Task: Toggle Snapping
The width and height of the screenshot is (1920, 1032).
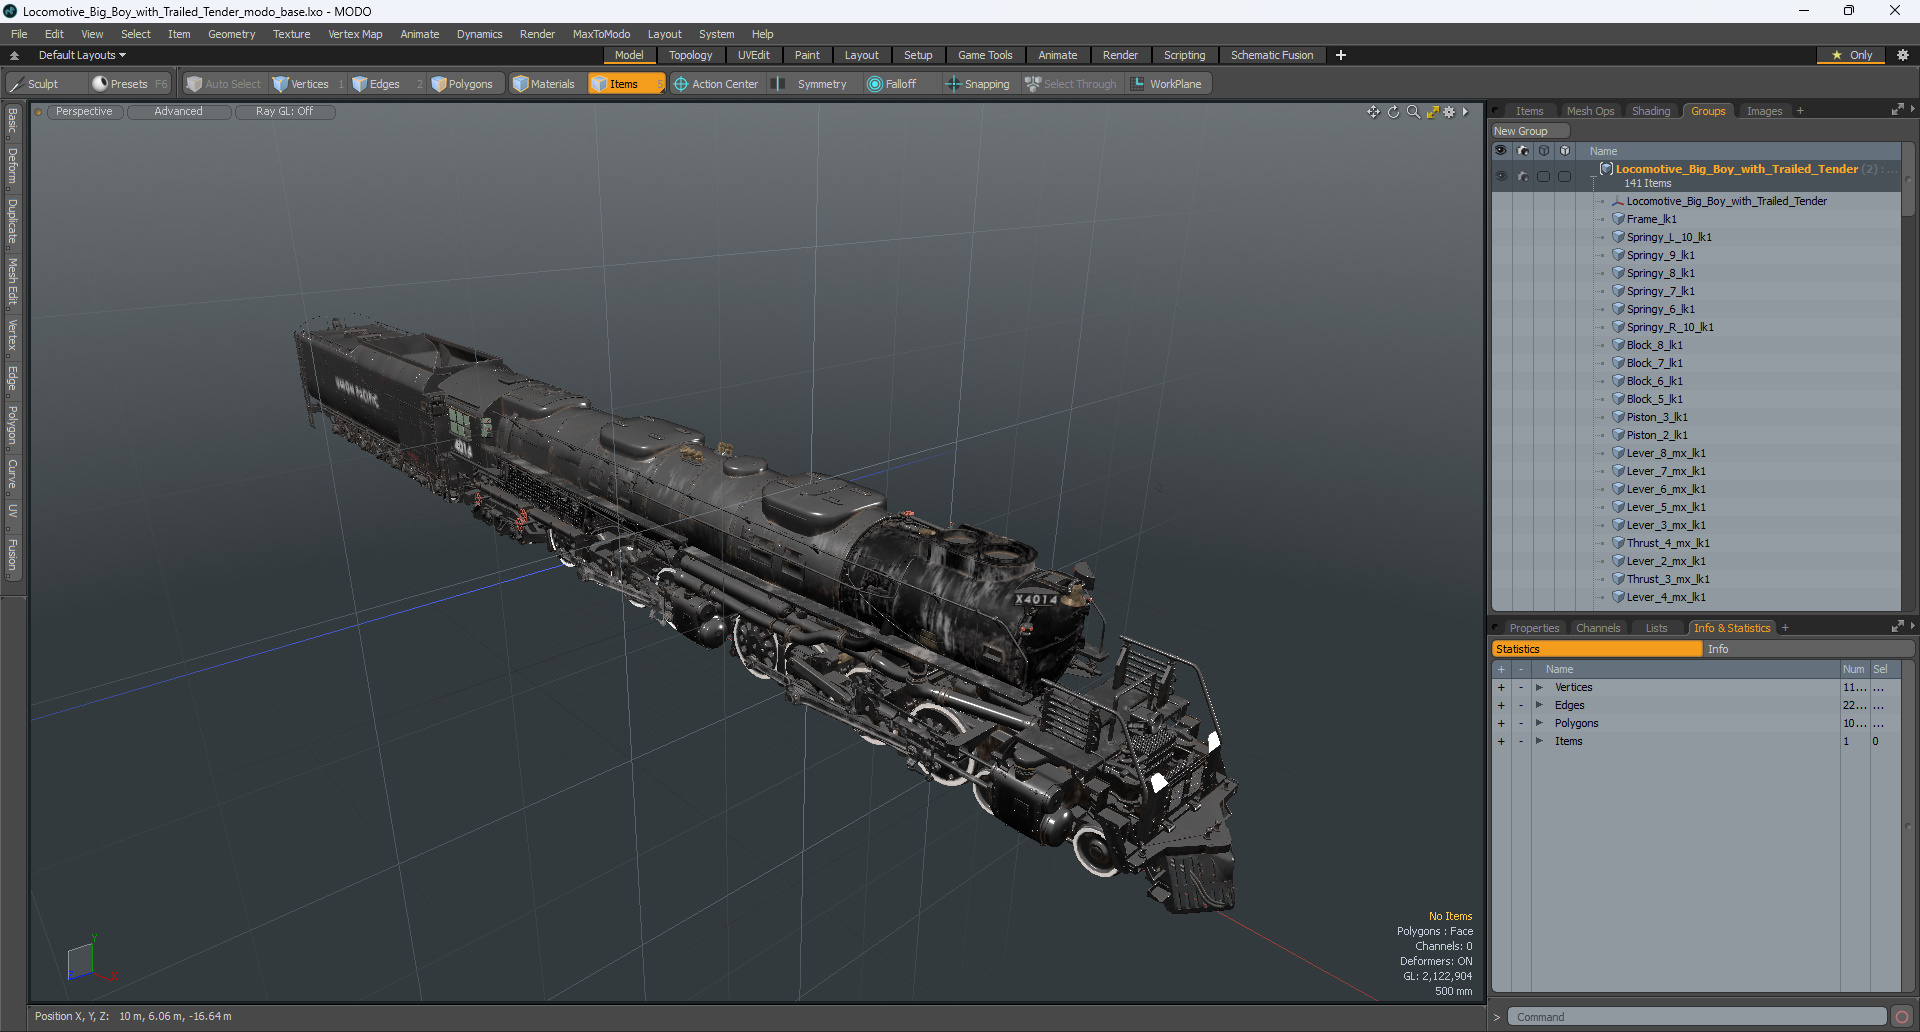Action: click(x=978, y=84)
